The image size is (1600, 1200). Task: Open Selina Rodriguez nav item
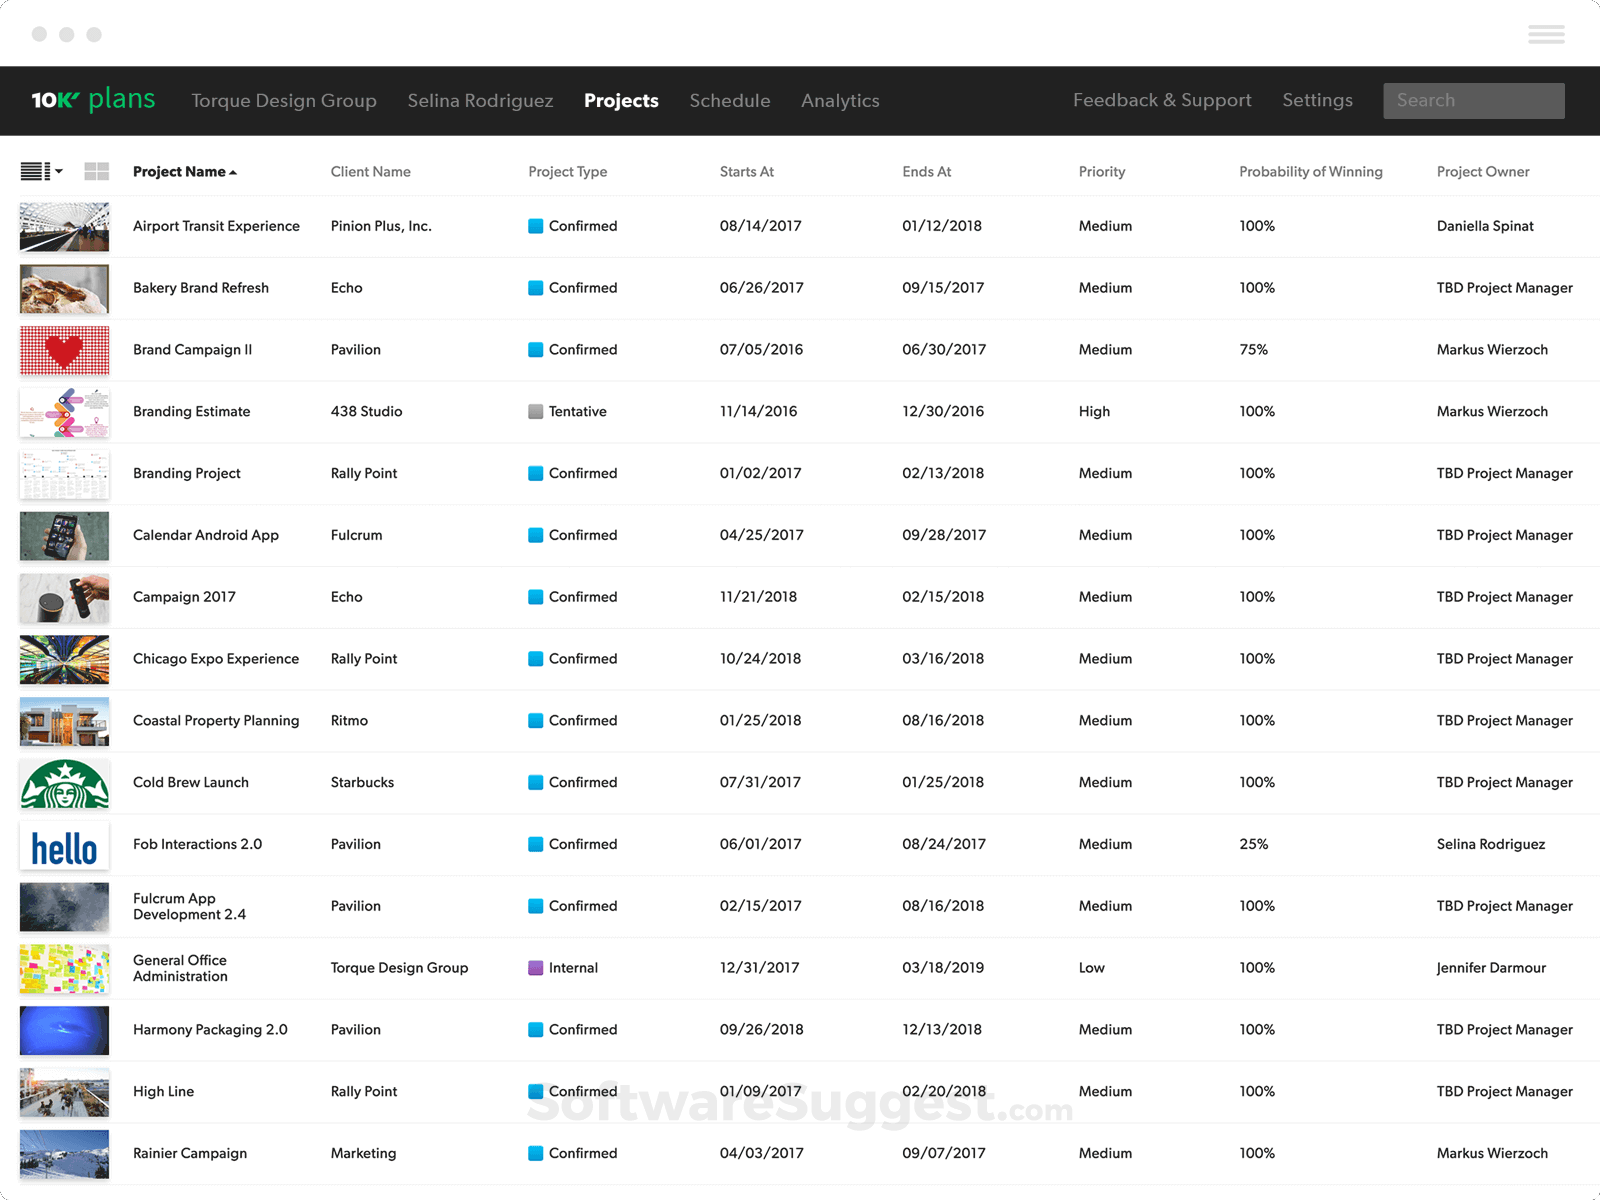click(480, 101)
